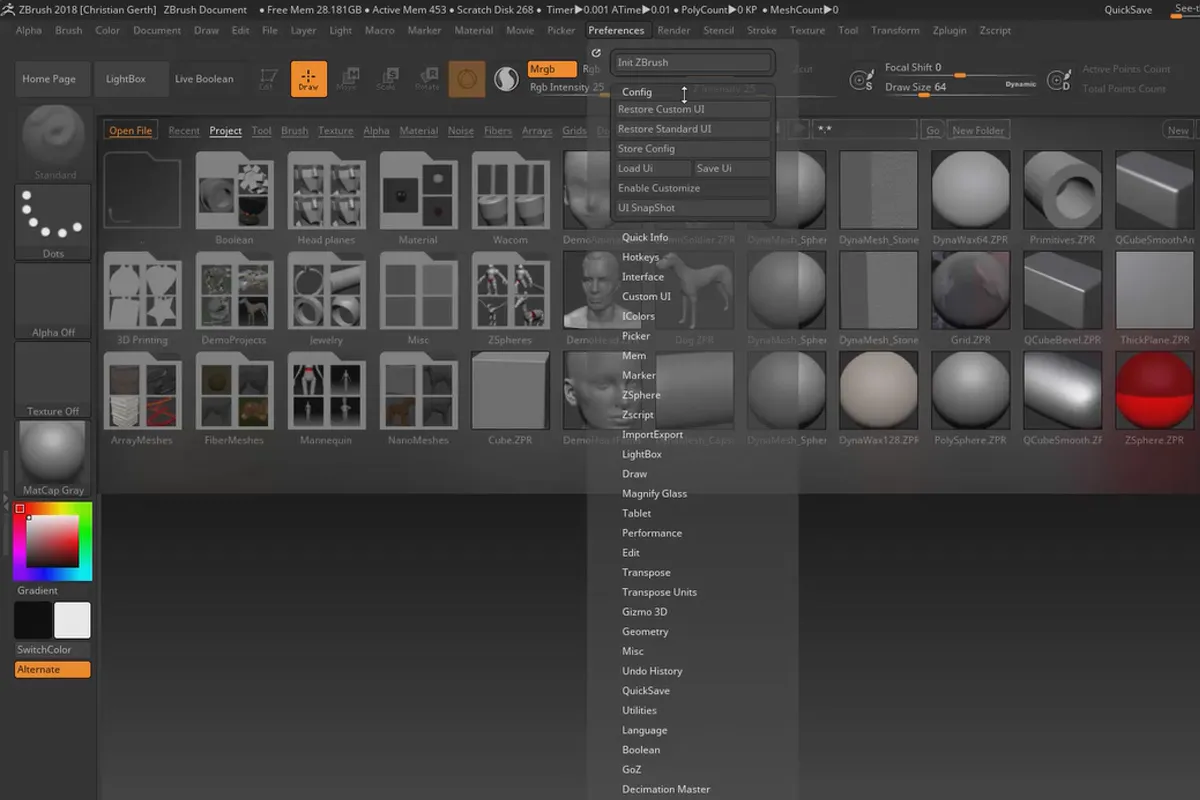Expand the Hotkeys preferences section

tap(641, 257)
